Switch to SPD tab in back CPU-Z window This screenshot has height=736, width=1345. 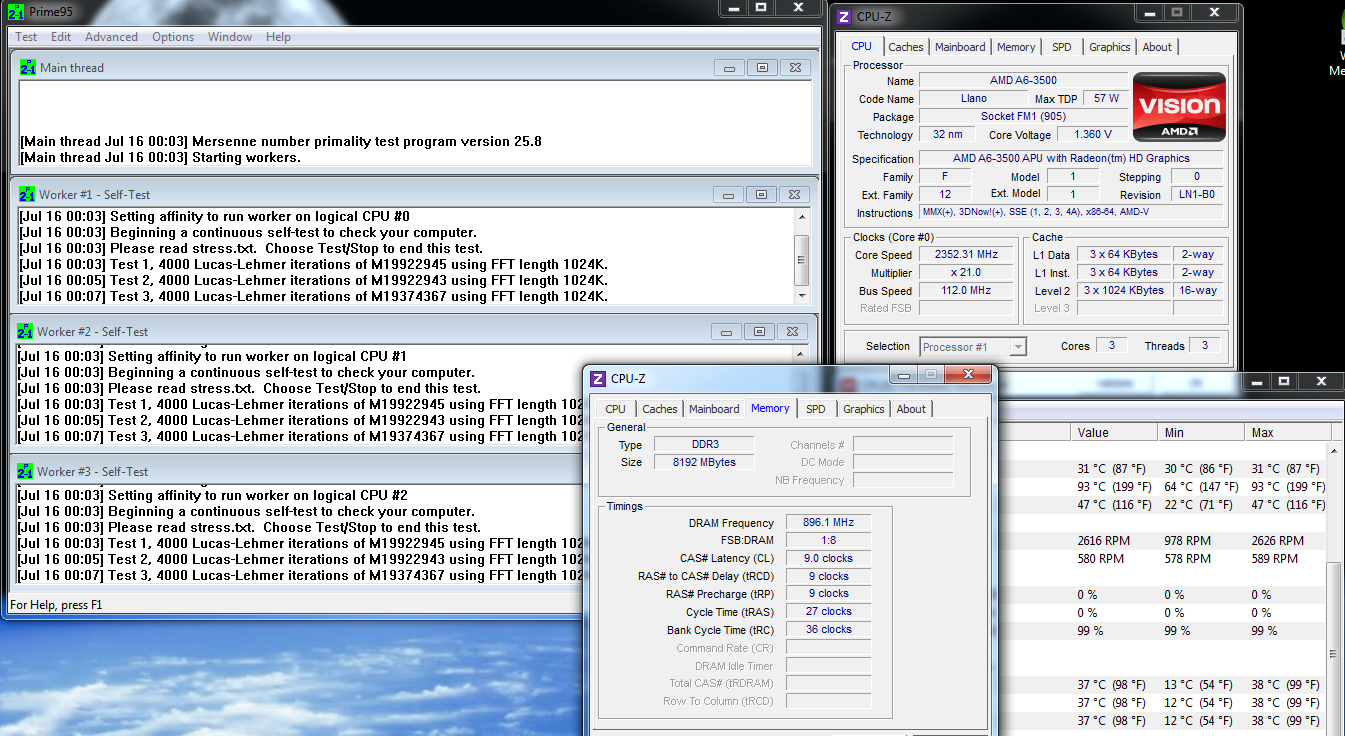click(x=1061, y=47)
